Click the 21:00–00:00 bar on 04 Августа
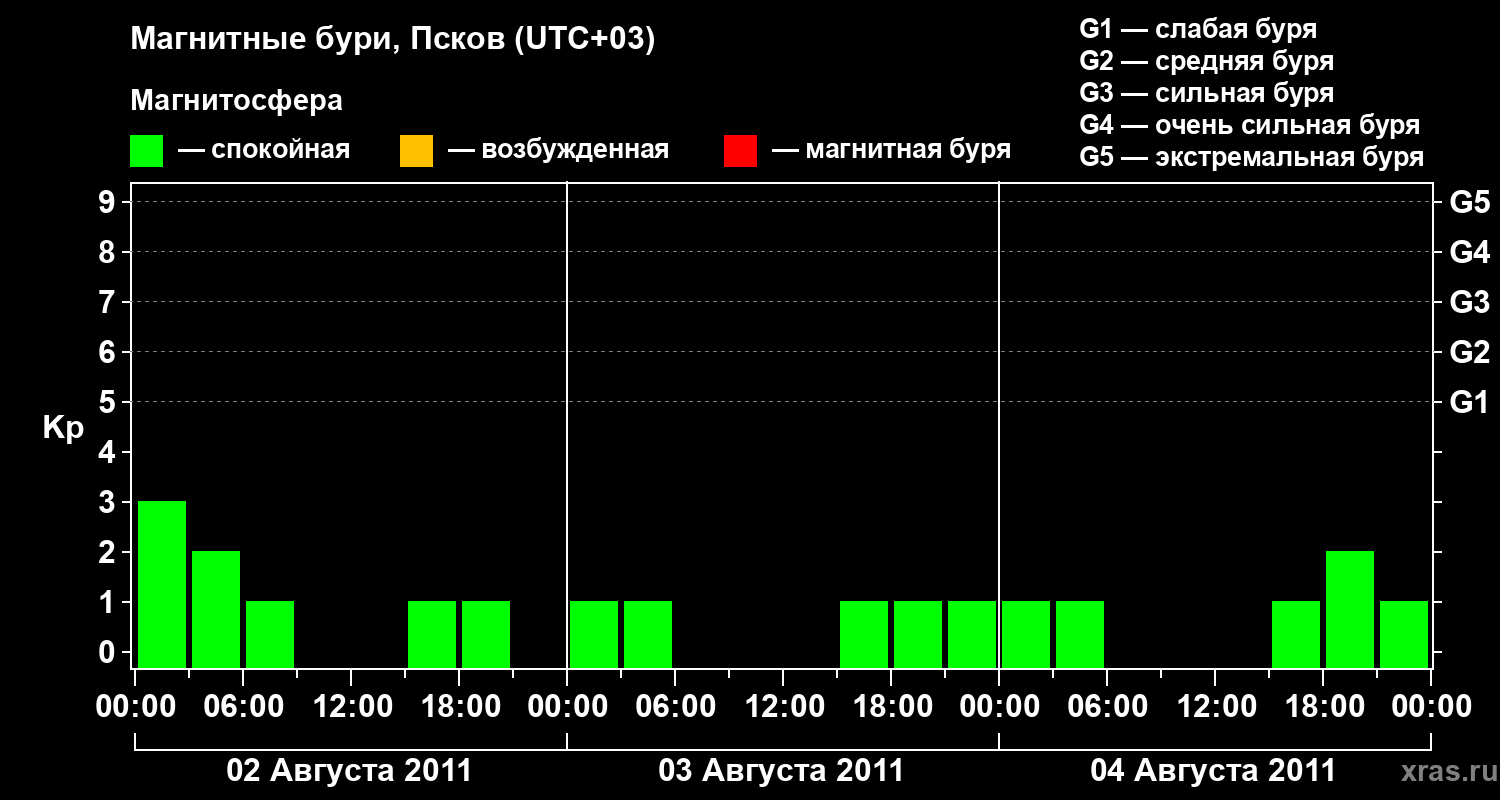 click(x=1404, y=634)
